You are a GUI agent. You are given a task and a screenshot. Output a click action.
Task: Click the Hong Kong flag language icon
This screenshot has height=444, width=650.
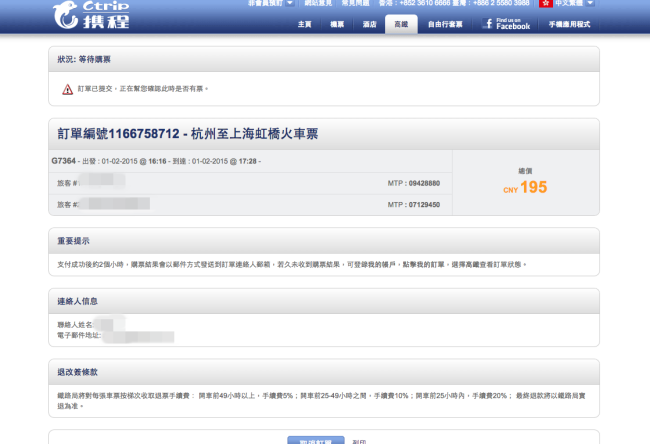pos(546,3)
